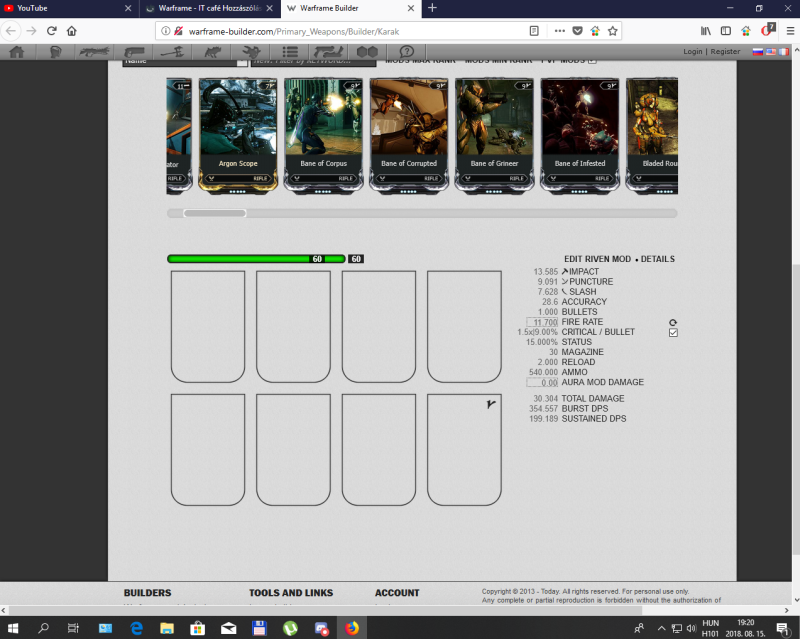
Task: Open a new browser tab
Action: coord(432,8)
